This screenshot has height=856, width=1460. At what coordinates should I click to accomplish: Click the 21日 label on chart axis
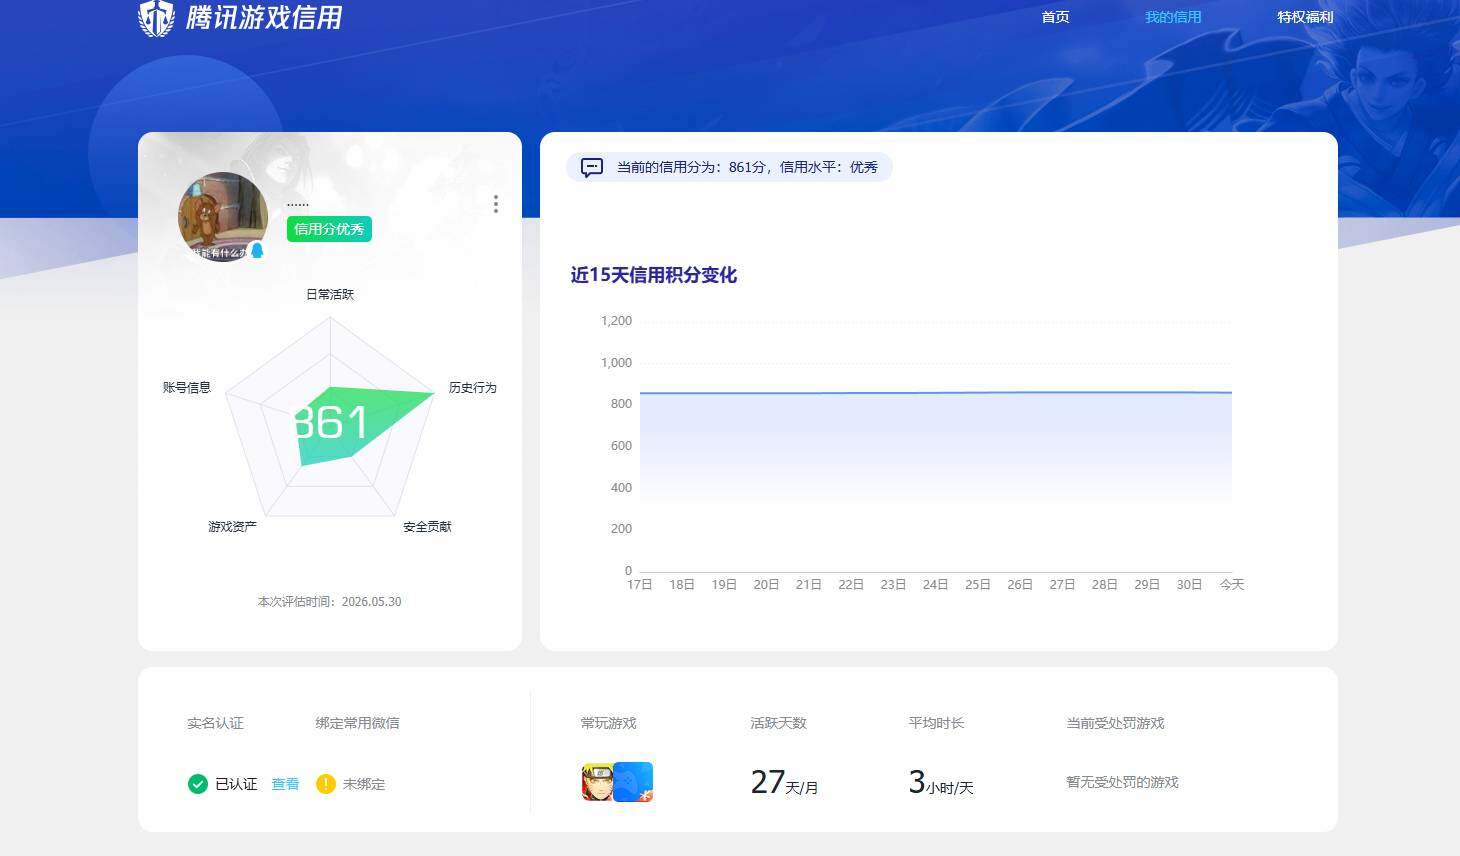point(808,584)
